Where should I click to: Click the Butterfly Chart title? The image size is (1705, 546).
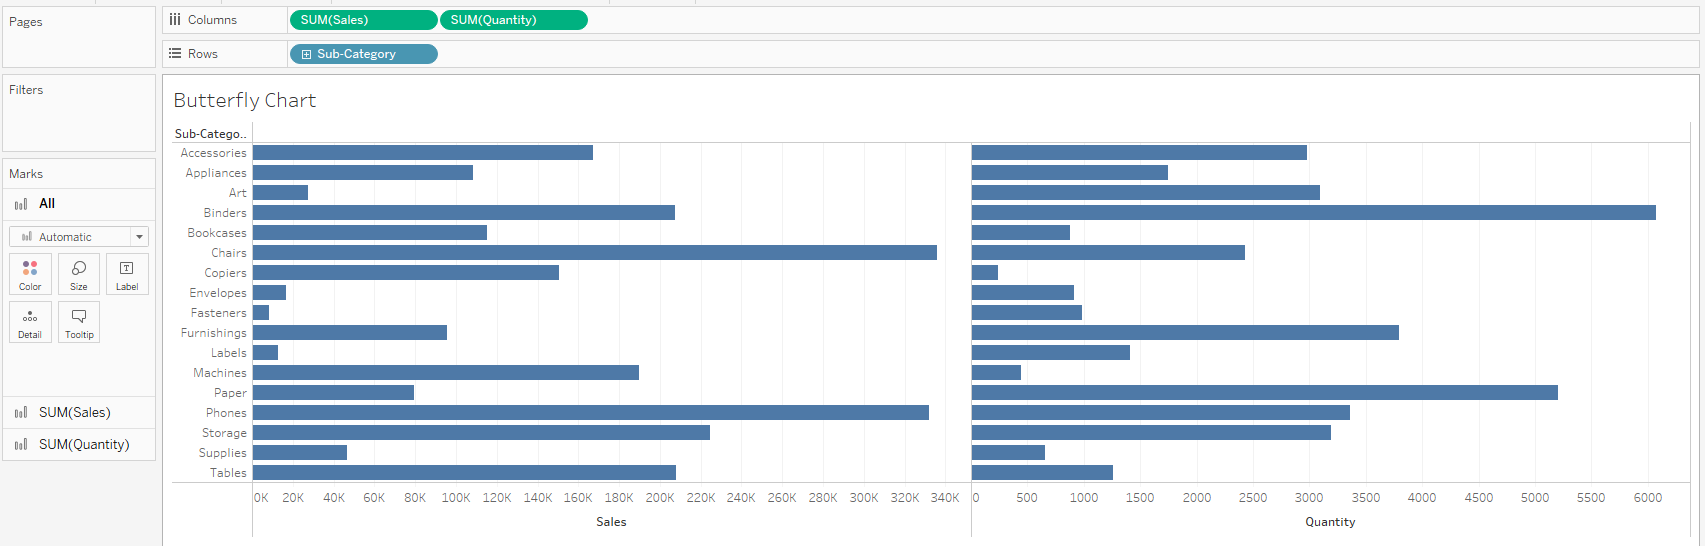click(245, 100)
